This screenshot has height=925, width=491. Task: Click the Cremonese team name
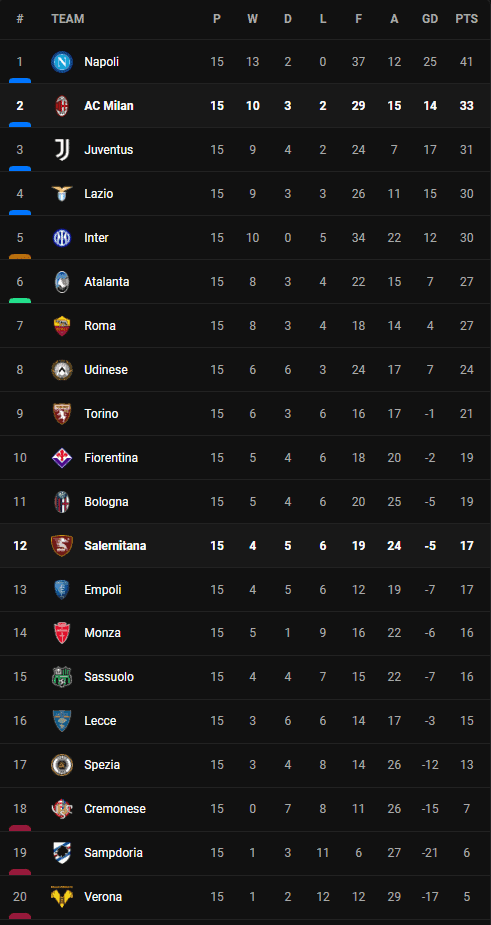point(115,809)
